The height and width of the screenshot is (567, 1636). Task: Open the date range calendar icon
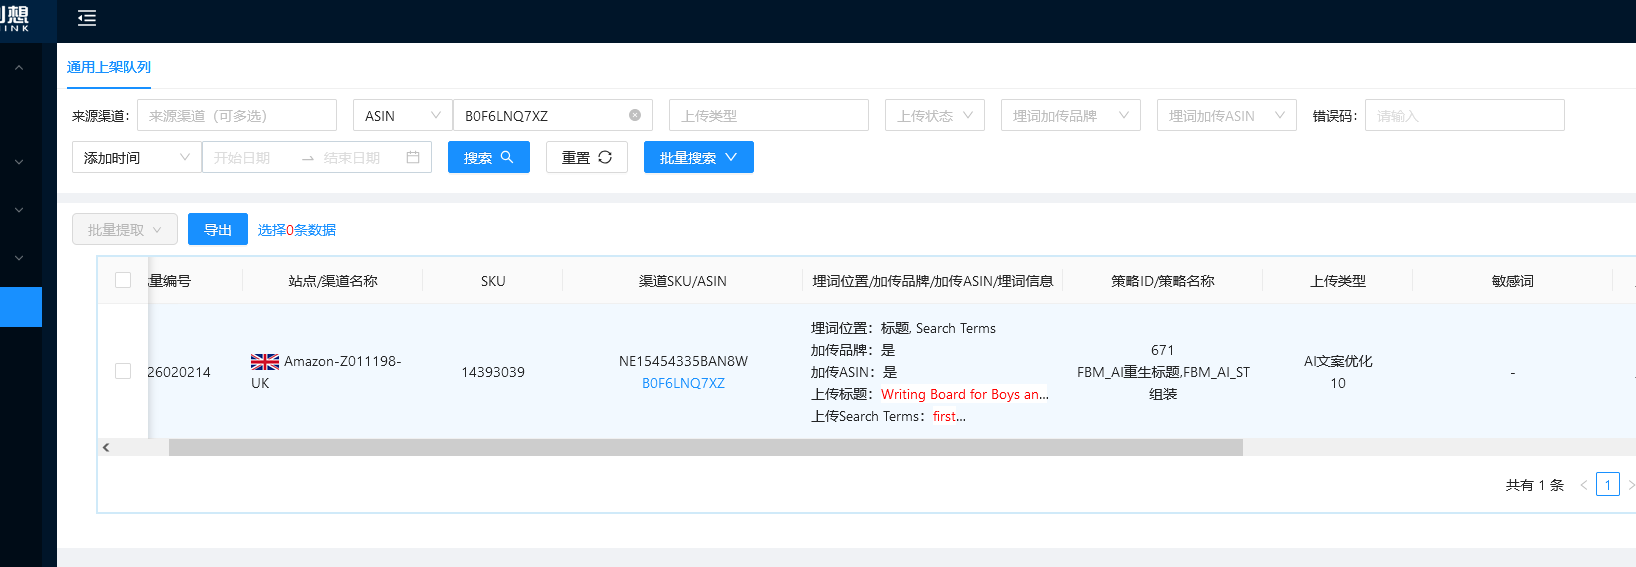[x=413, y=157]
